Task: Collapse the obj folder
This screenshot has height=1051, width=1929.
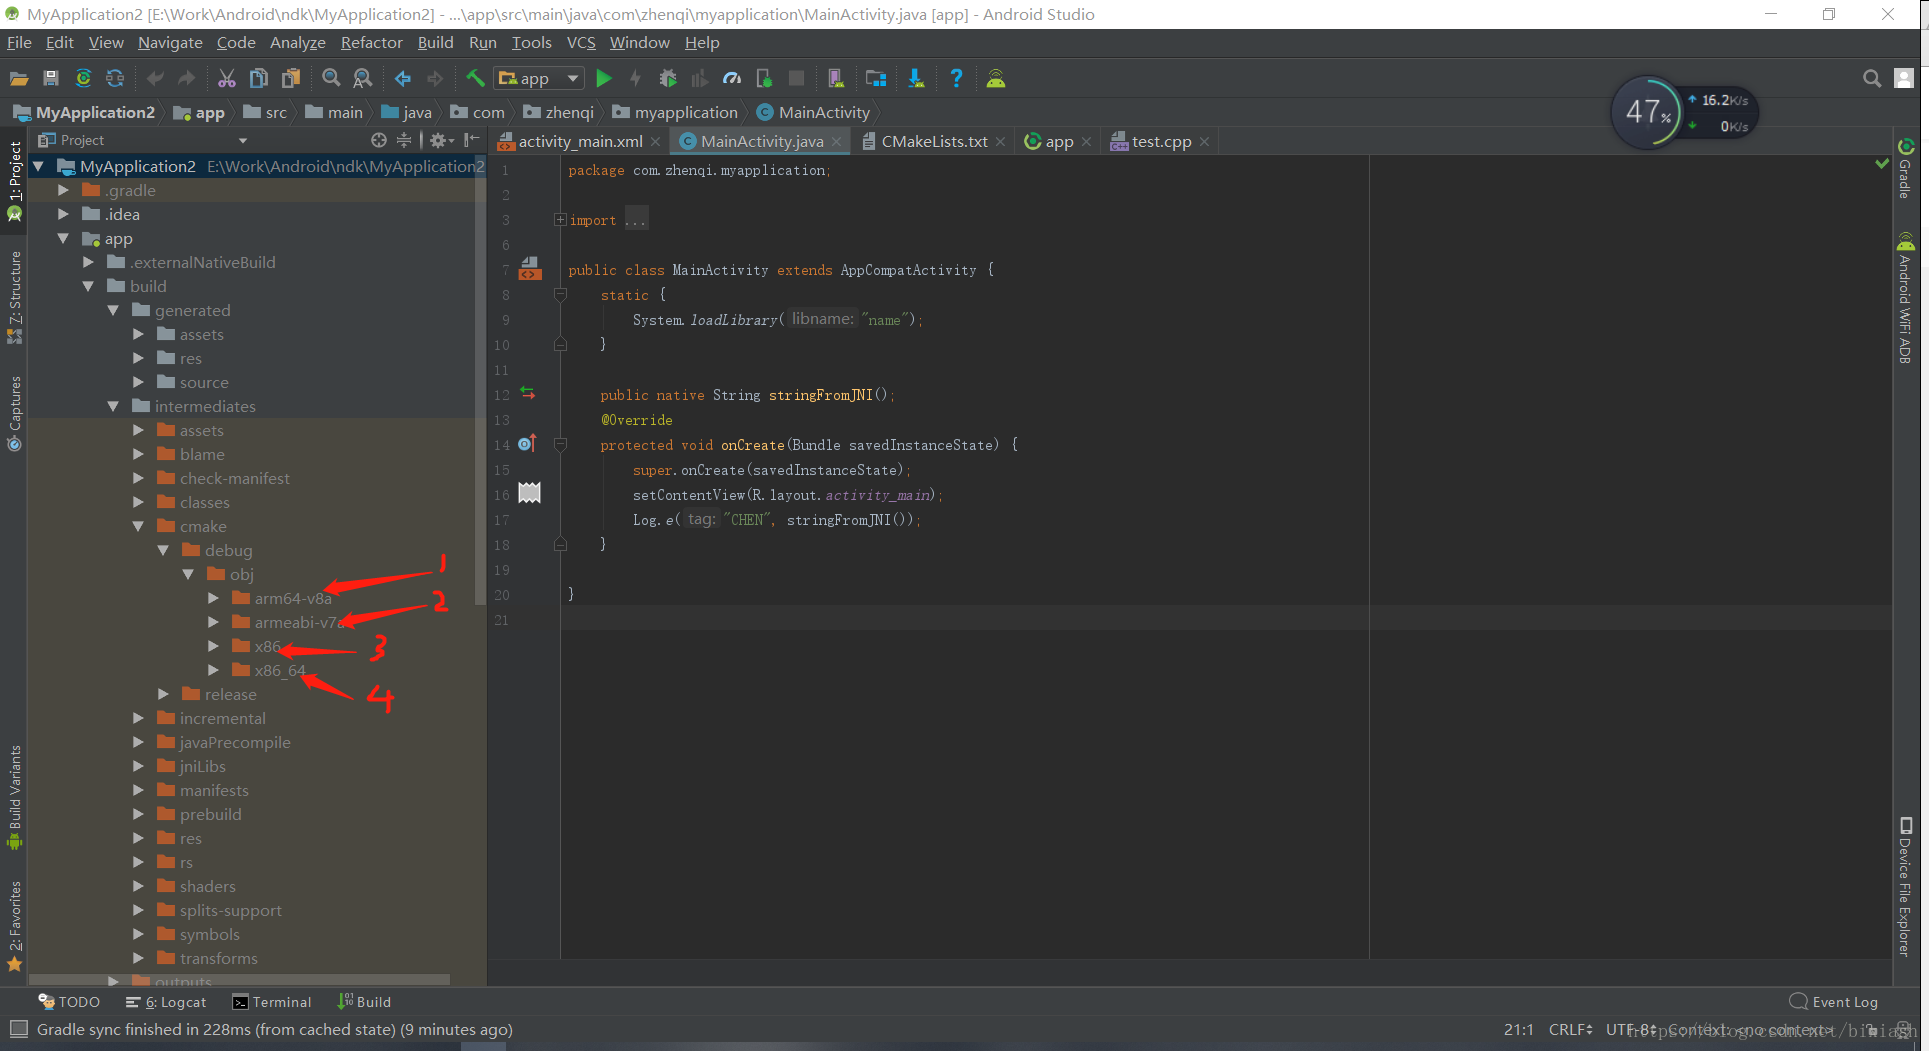Action: pos(188,574)
